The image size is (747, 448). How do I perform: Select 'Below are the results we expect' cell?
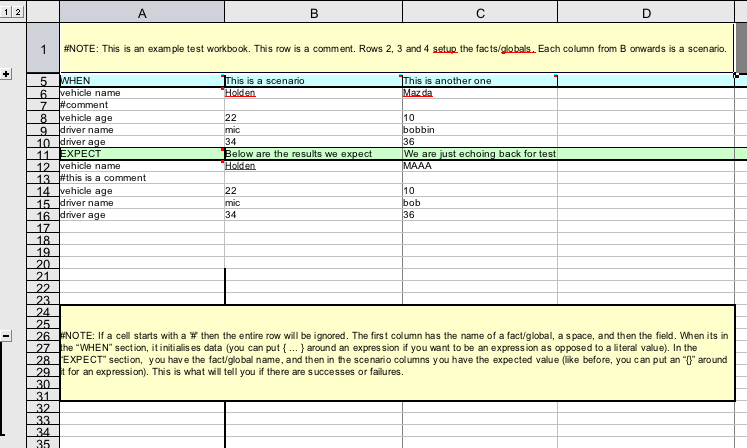click(313, 154)
